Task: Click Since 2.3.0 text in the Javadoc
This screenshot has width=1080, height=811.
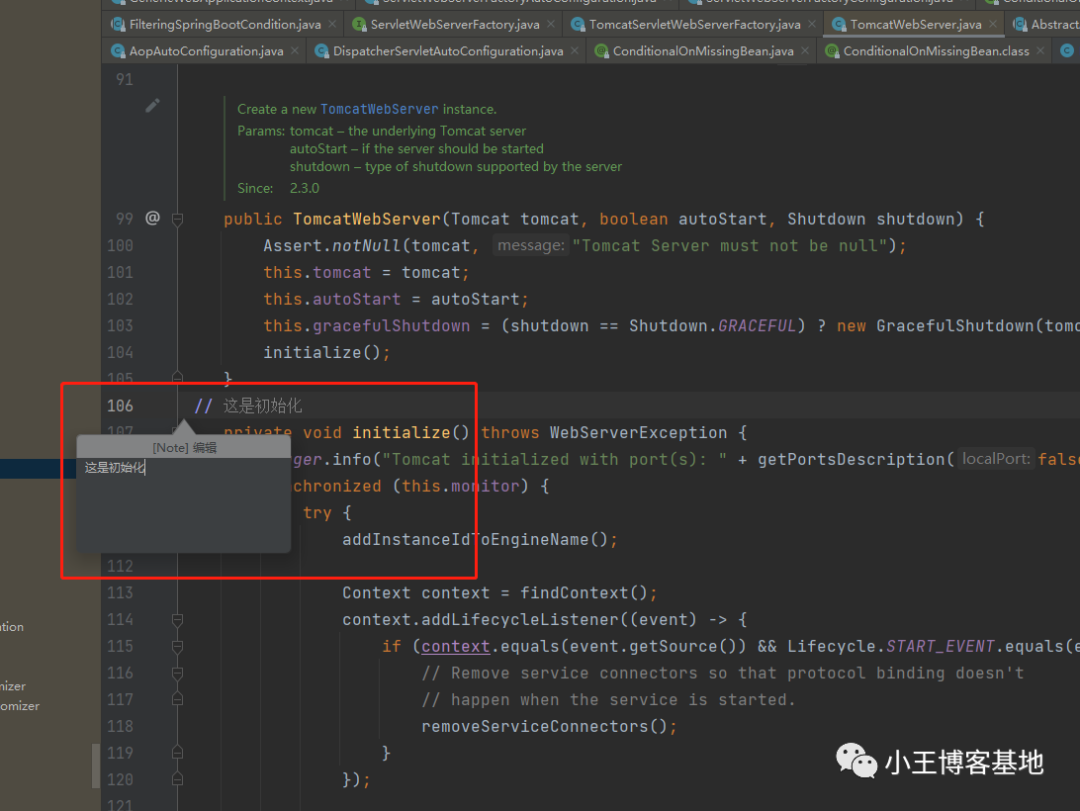Action: 278,188
